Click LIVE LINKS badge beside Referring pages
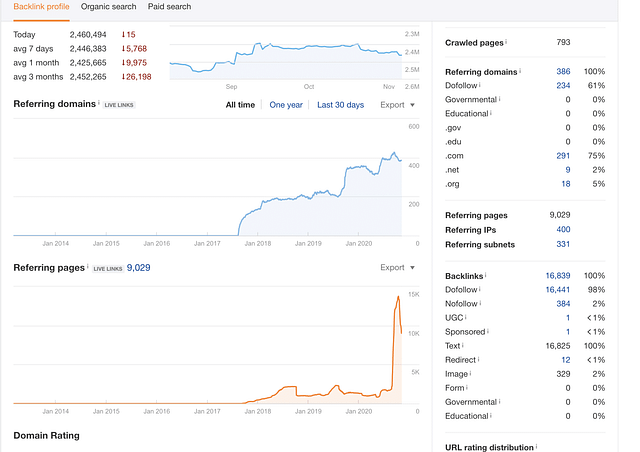The image size is (640, 452). click(108, 269)
